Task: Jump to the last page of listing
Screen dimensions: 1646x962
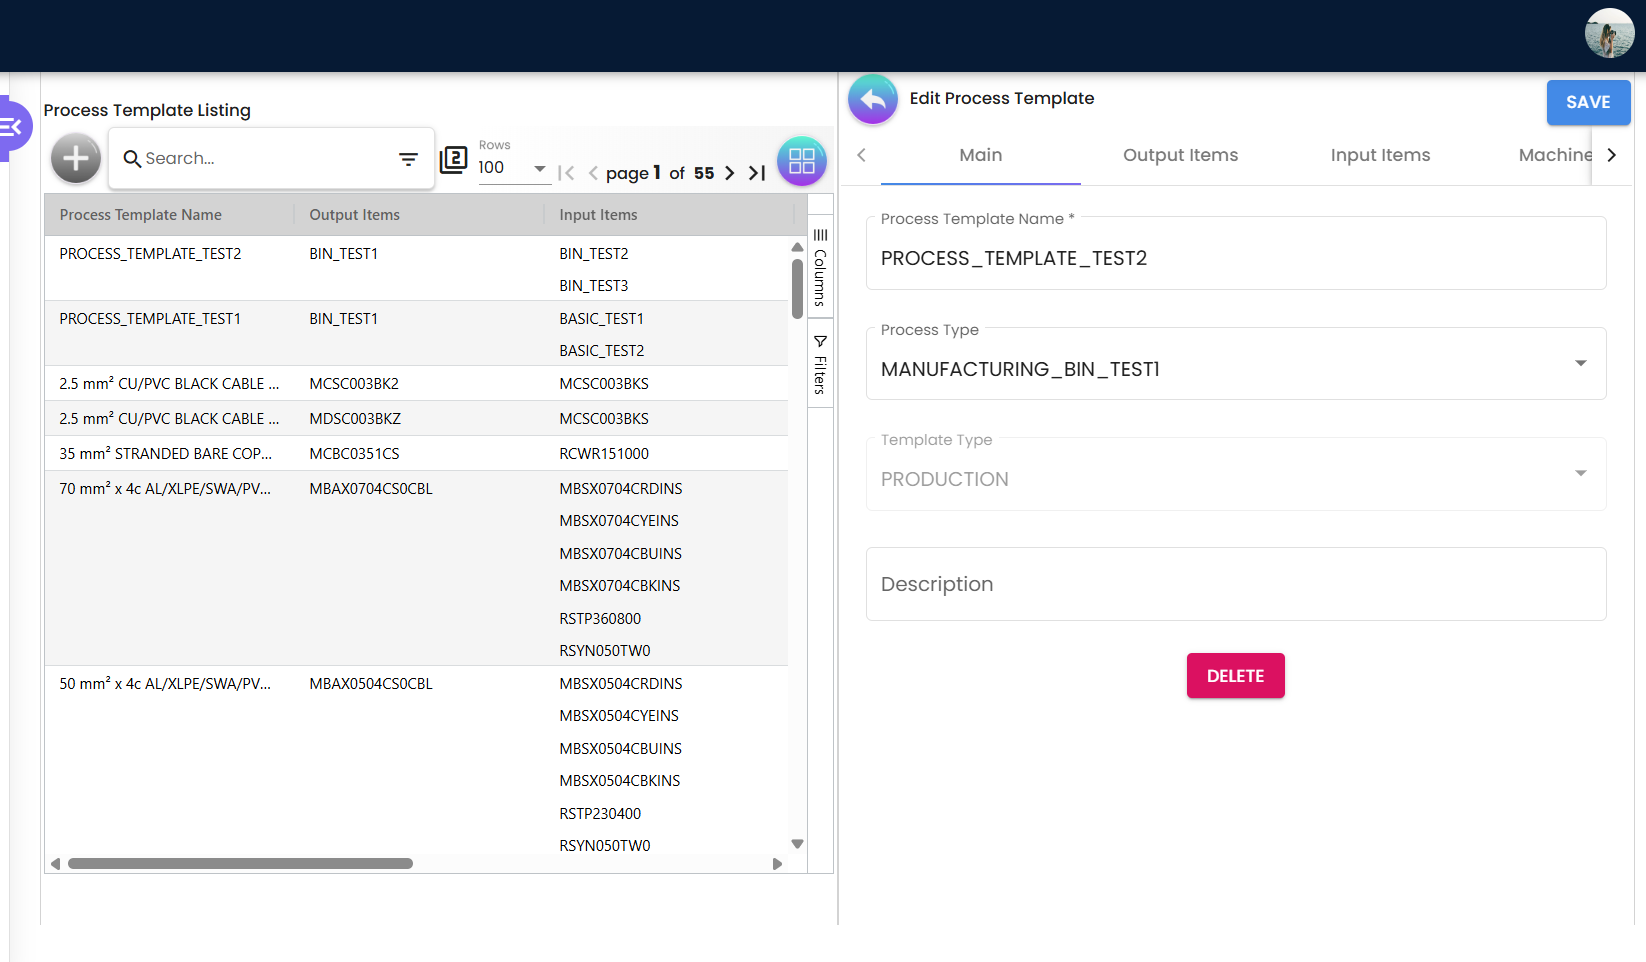Action: point(757,173)
